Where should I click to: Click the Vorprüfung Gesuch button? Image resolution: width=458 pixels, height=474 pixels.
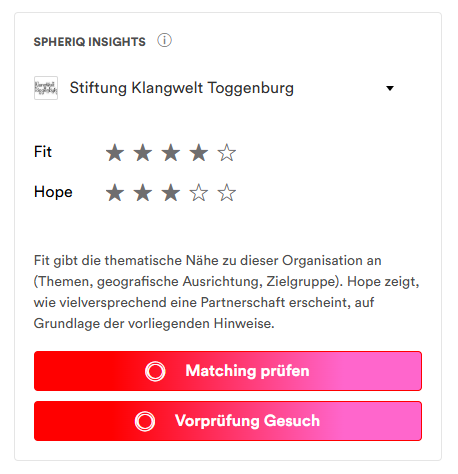228,421
